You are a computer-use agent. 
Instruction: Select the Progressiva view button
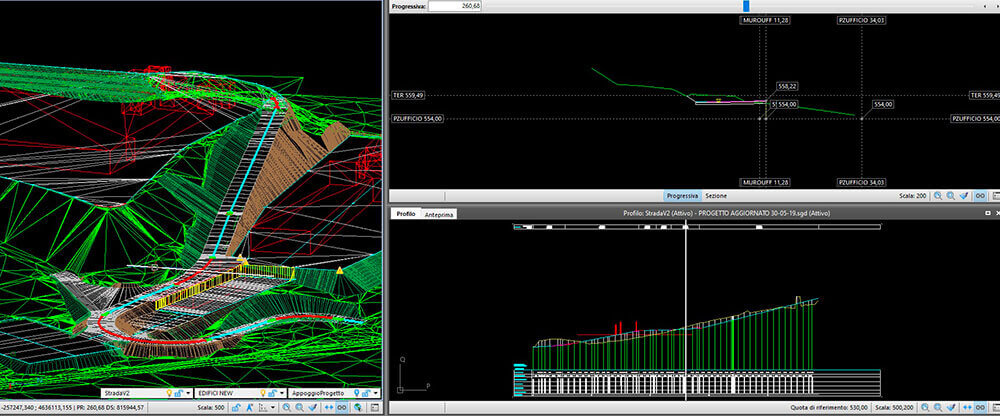tap(683, 195)
